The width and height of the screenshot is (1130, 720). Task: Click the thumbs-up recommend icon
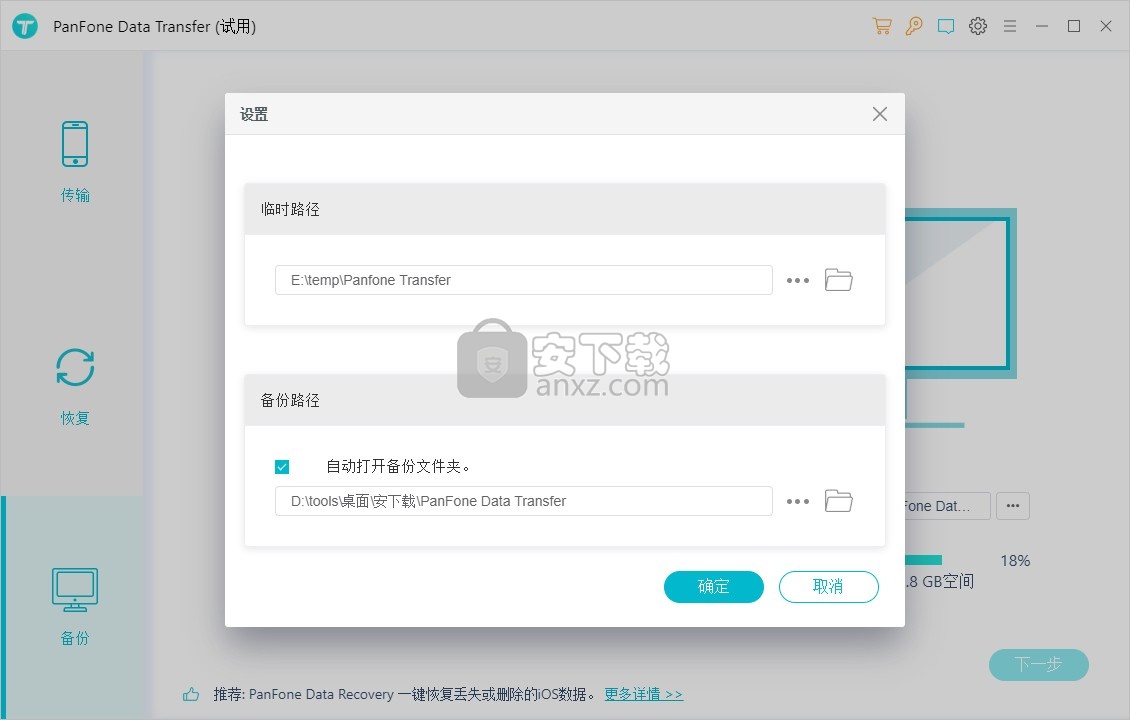(x=191, y=694)
